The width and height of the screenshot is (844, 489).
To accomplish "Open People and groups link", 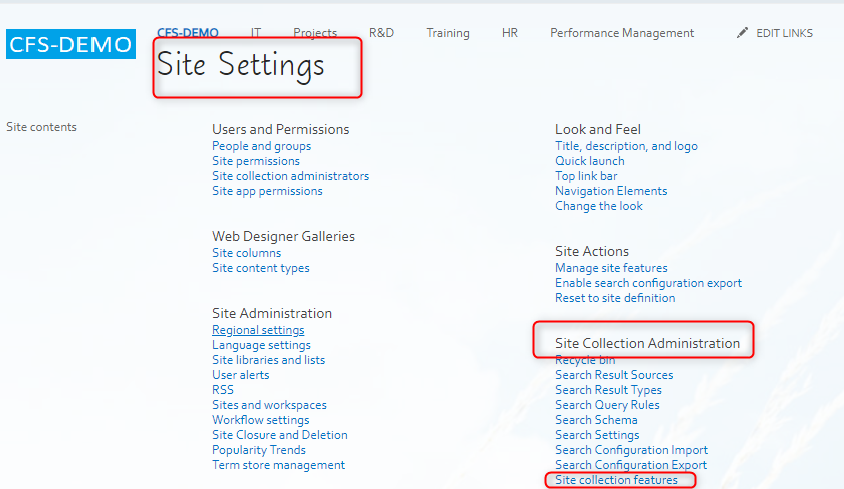I will point(262,146).
